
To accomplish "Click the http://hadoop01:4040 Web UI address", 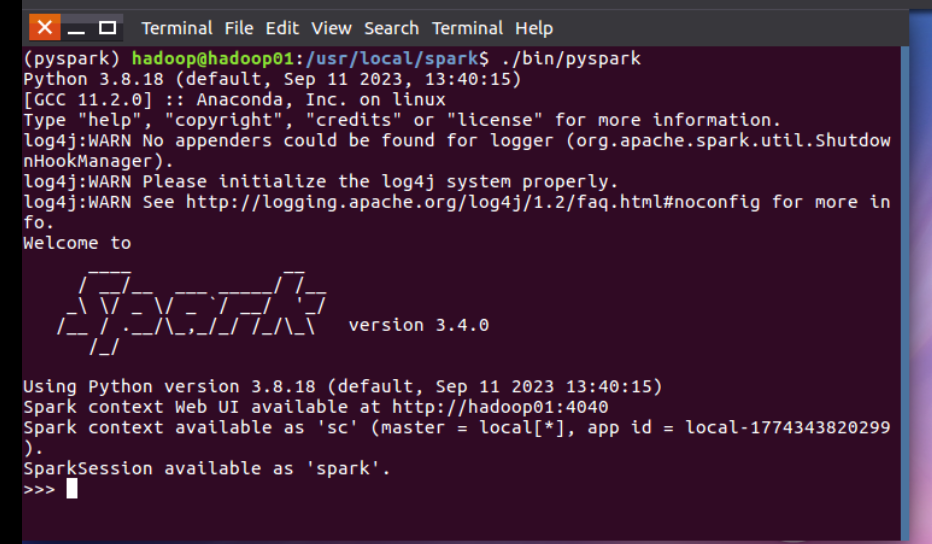I will 500,407.
